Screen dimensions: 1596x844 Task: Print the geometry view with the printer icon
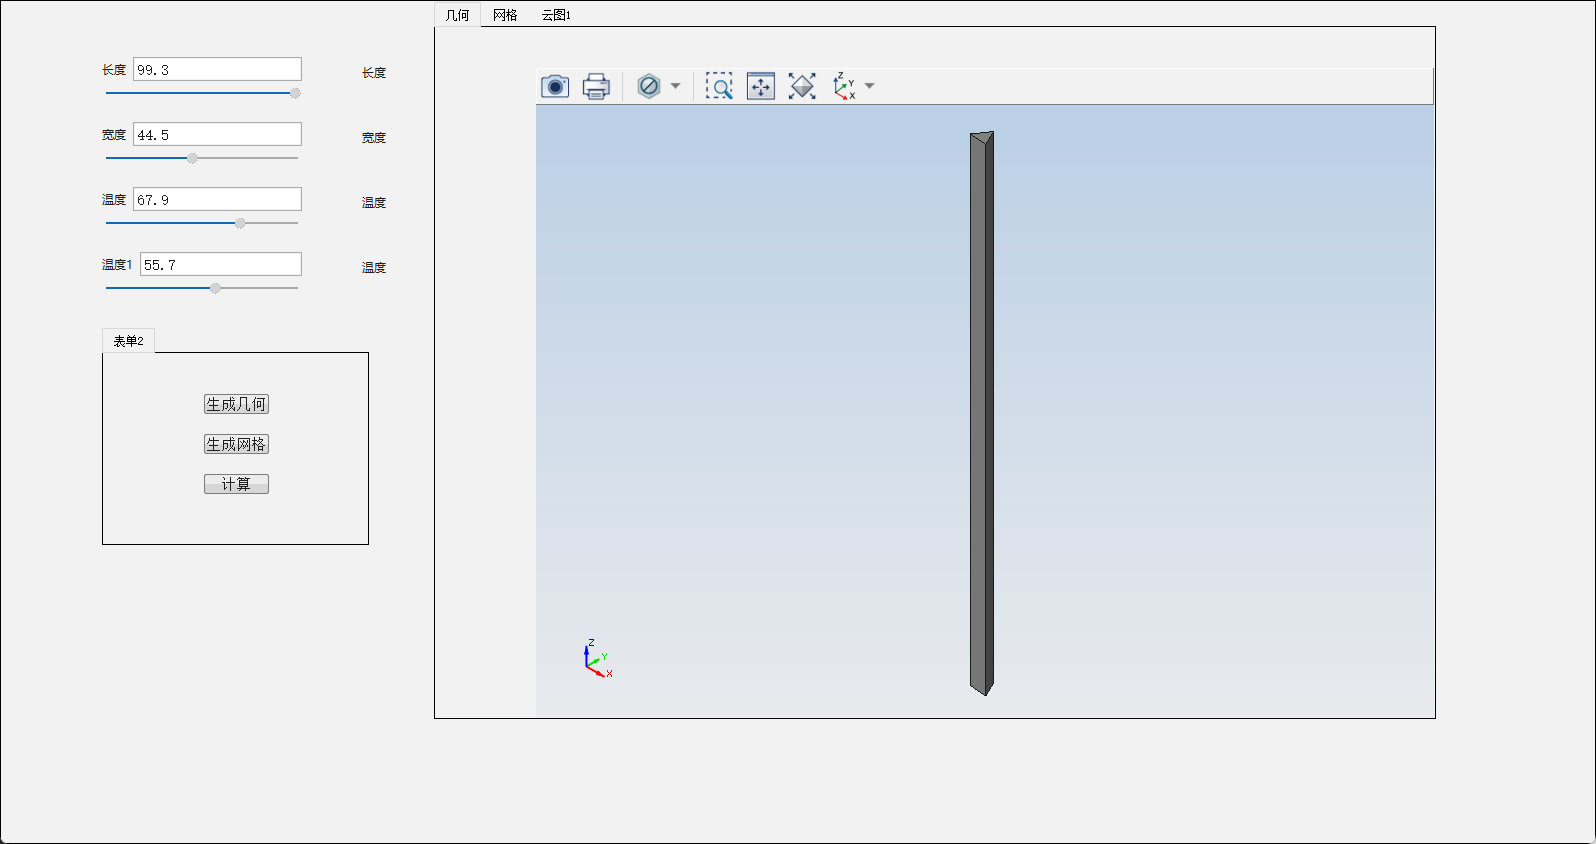tap(596, 86)
